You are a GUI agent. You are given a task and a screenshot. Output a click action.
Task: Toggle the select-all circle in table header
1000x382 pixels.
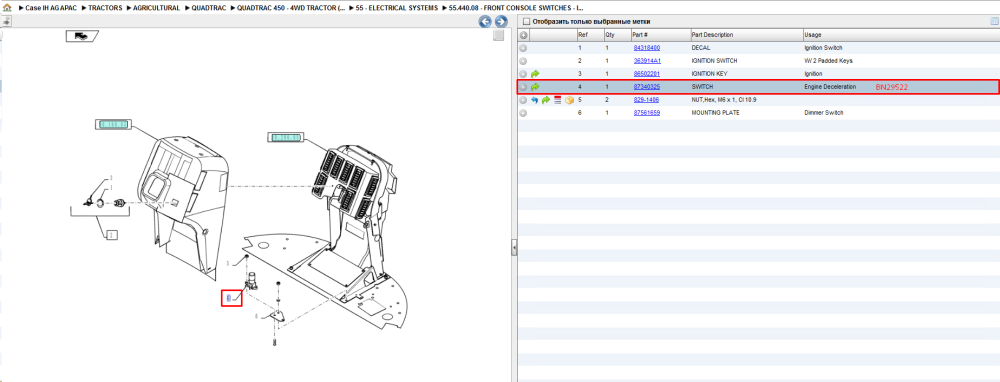523,35
